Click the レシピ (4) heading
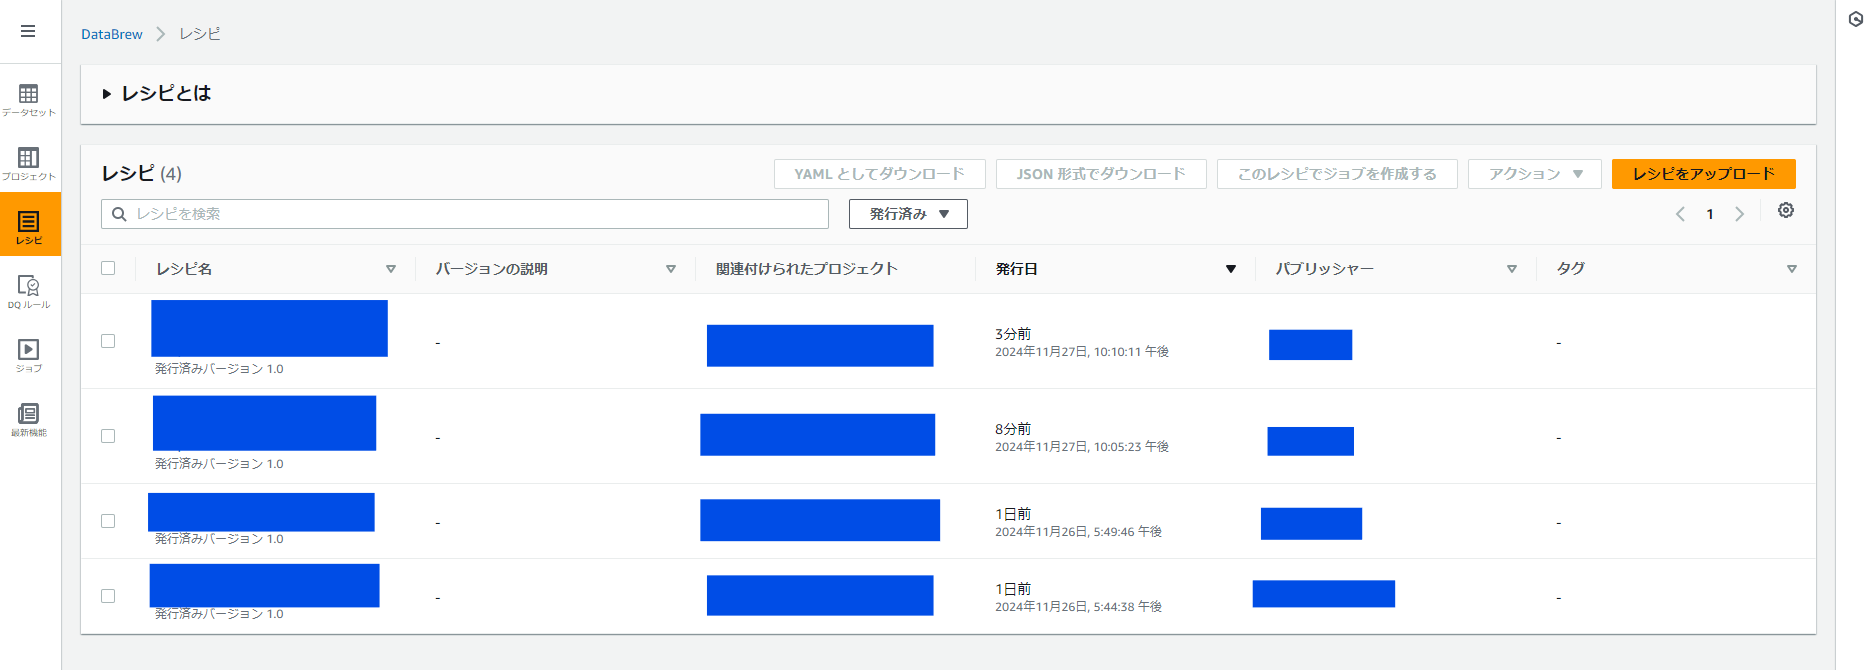1873x670 pixels. 142,173
